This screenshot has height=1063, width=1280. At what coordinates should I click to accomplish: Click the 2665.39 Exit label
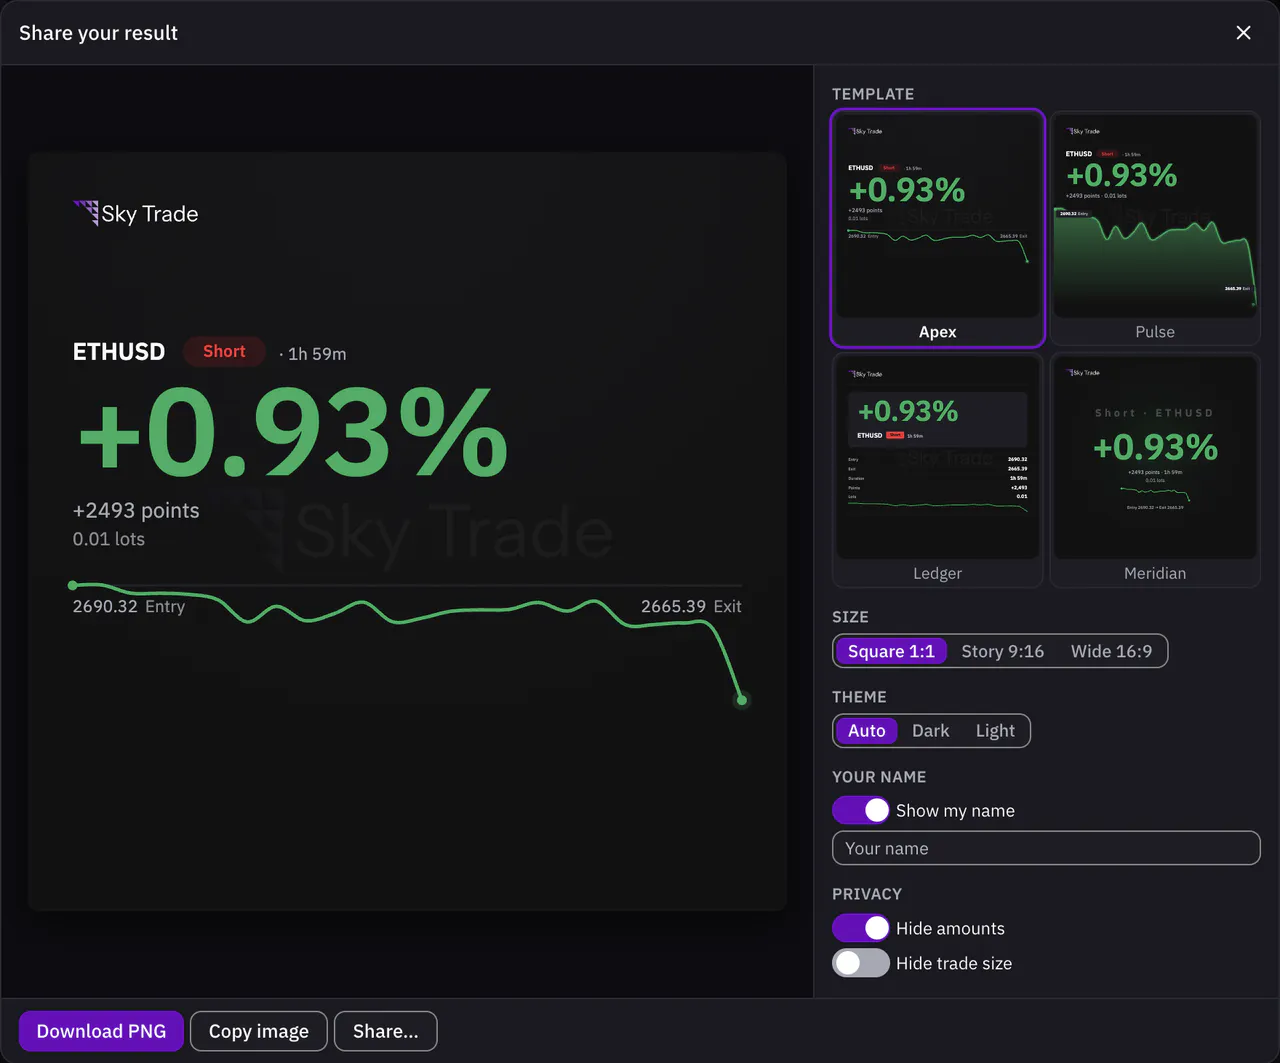coord(691,606)
